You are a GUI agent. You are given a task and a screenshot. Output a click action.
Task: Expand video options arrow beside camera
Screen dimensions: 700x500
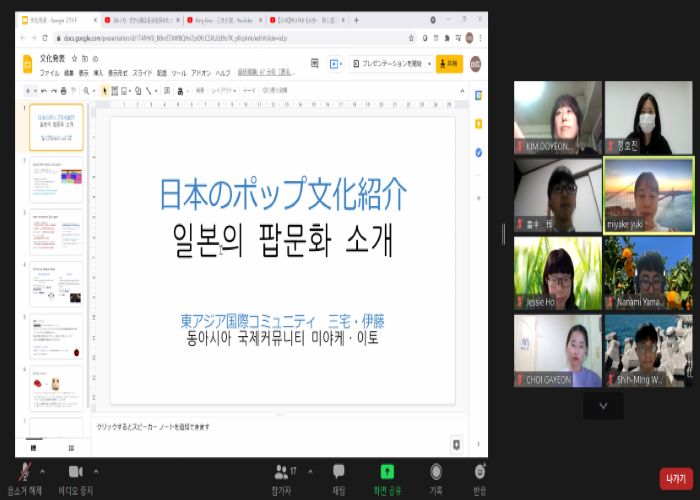click(x=96, y=468)
